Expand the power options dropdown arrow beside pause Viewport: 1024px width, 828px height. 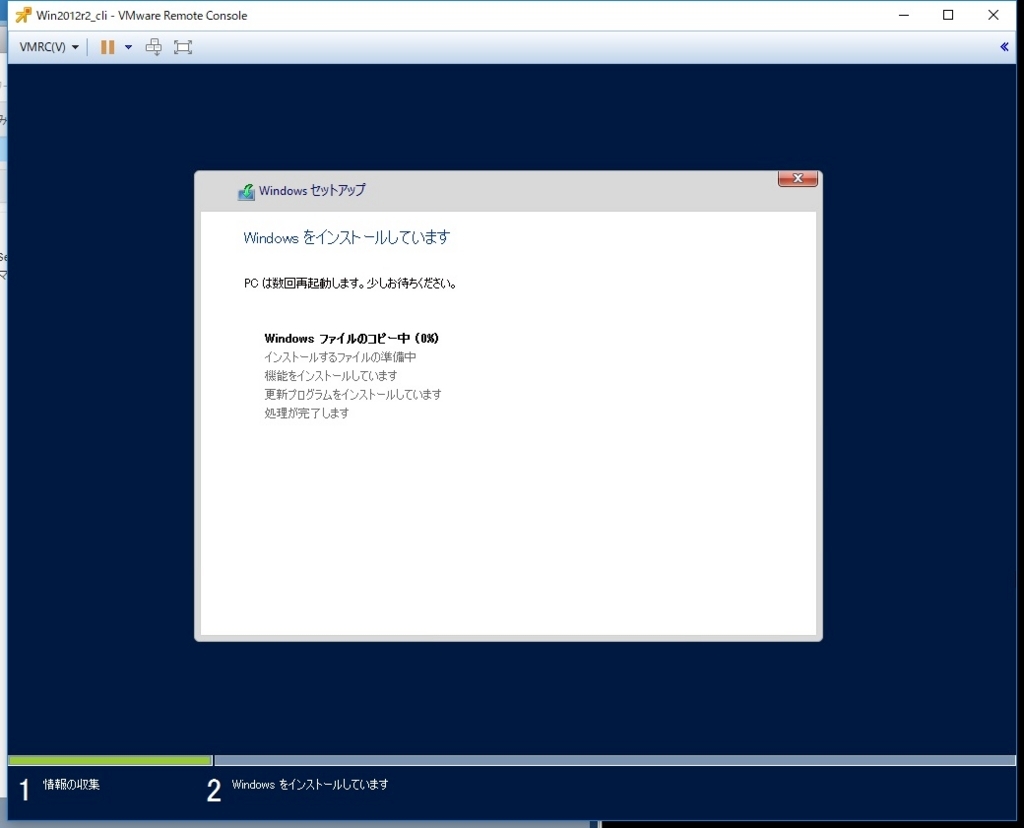(x=128, y=47)
